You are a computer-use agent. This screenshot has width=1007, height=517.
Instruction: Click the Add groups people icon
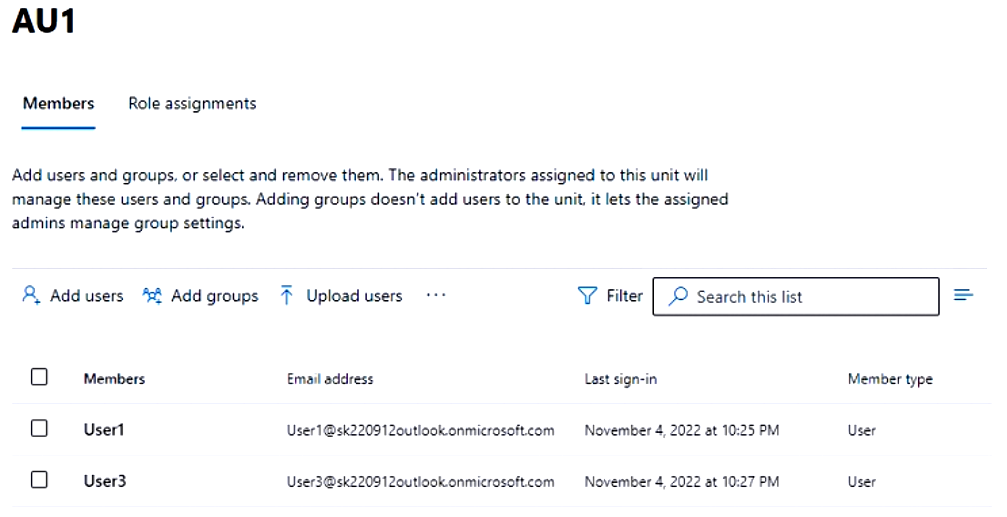pos(152,296)
